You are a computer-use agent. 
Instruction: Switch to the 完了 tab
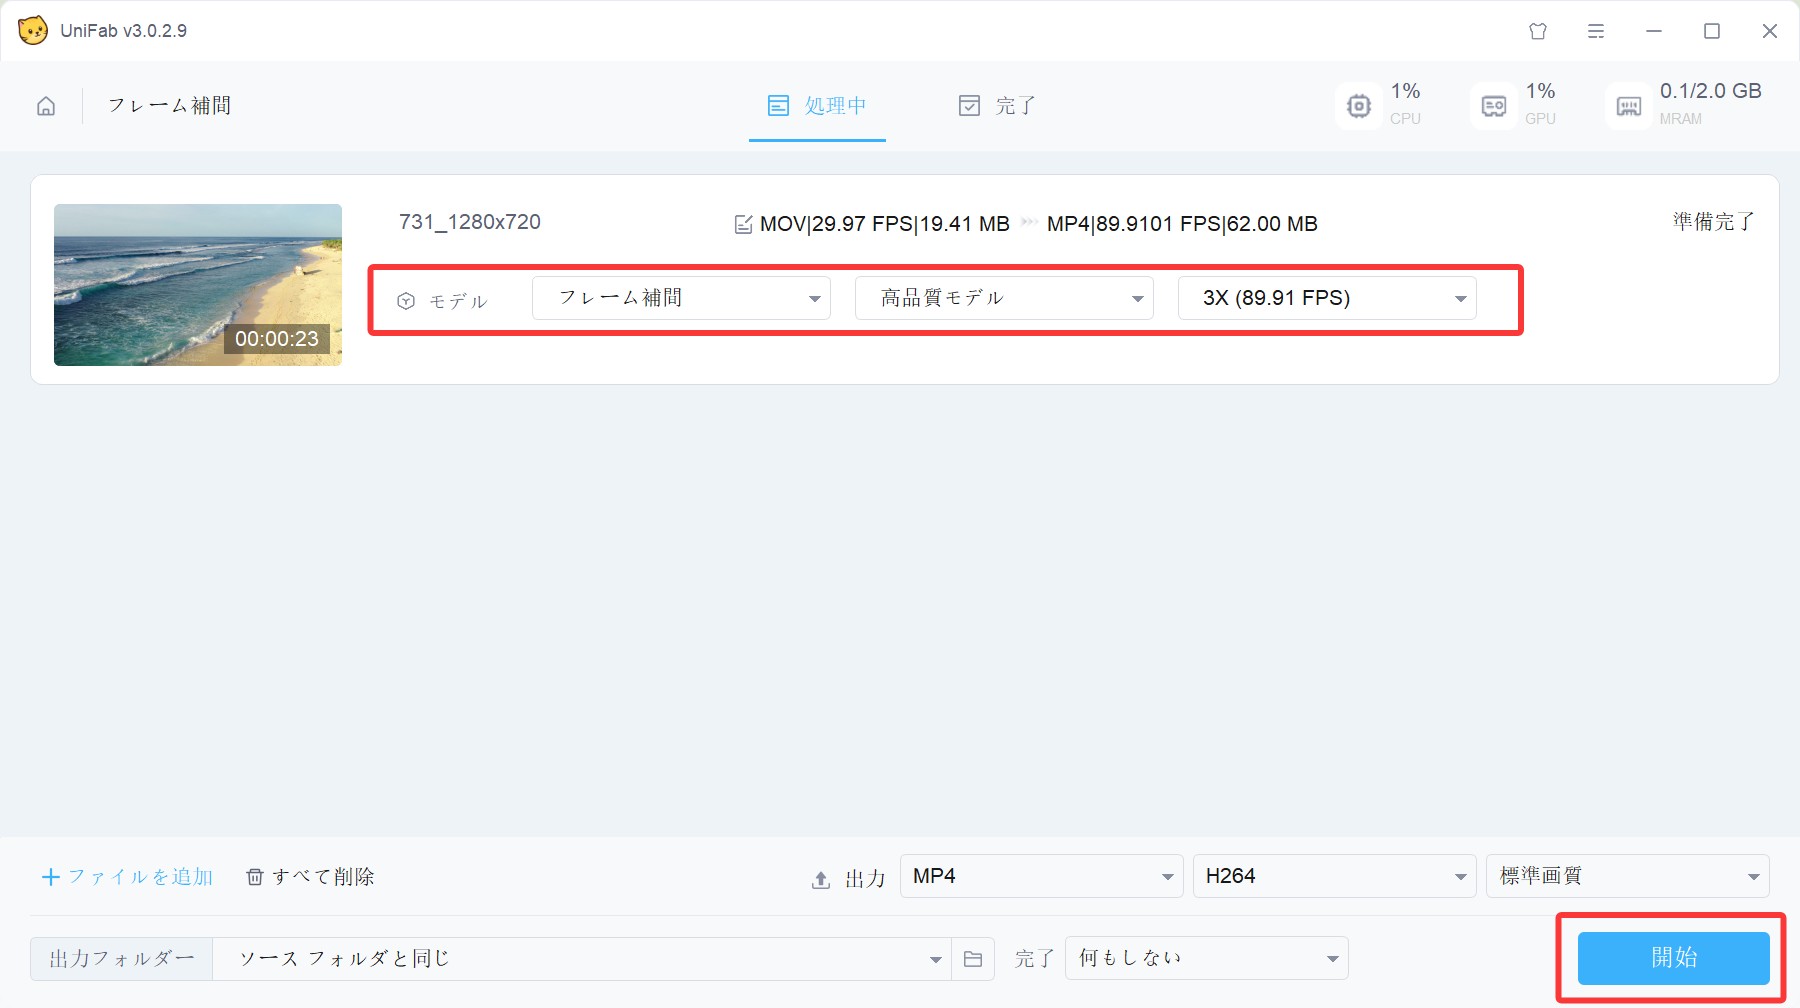(997, 106)
